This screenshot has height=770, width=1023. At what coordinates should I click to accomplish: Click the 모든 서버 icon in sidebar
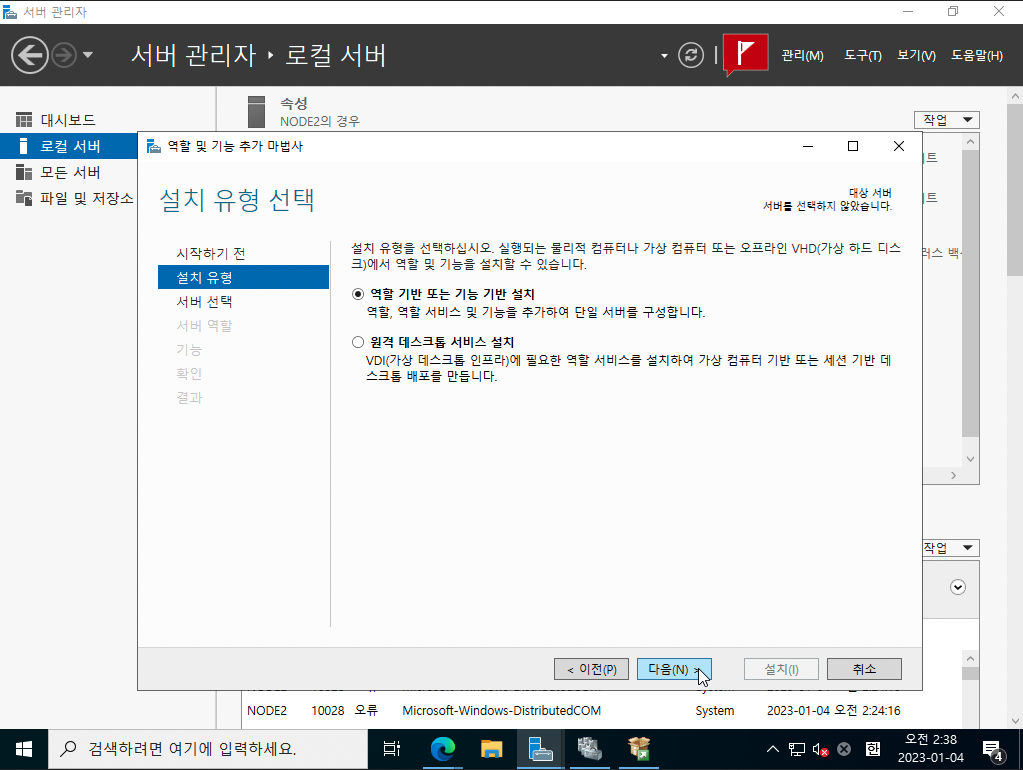tap(23, 172)
